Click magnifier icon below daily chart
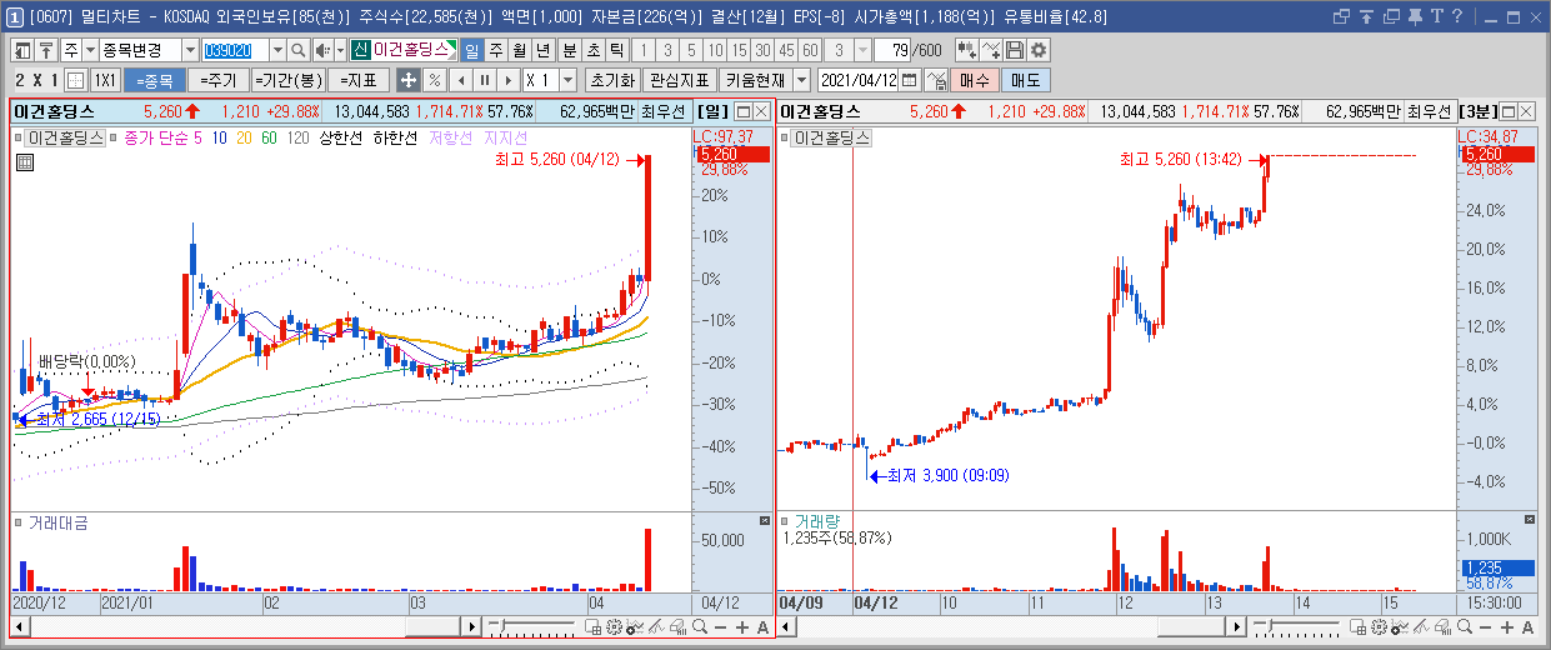 click(699, 627)
